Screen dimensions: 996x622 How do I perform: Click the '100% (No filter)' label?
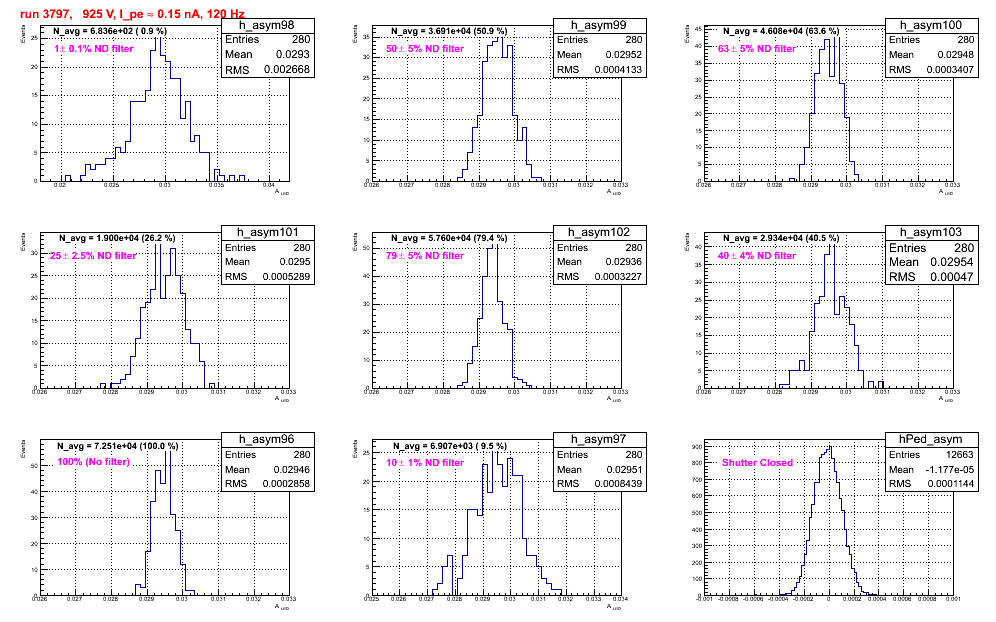93,462
